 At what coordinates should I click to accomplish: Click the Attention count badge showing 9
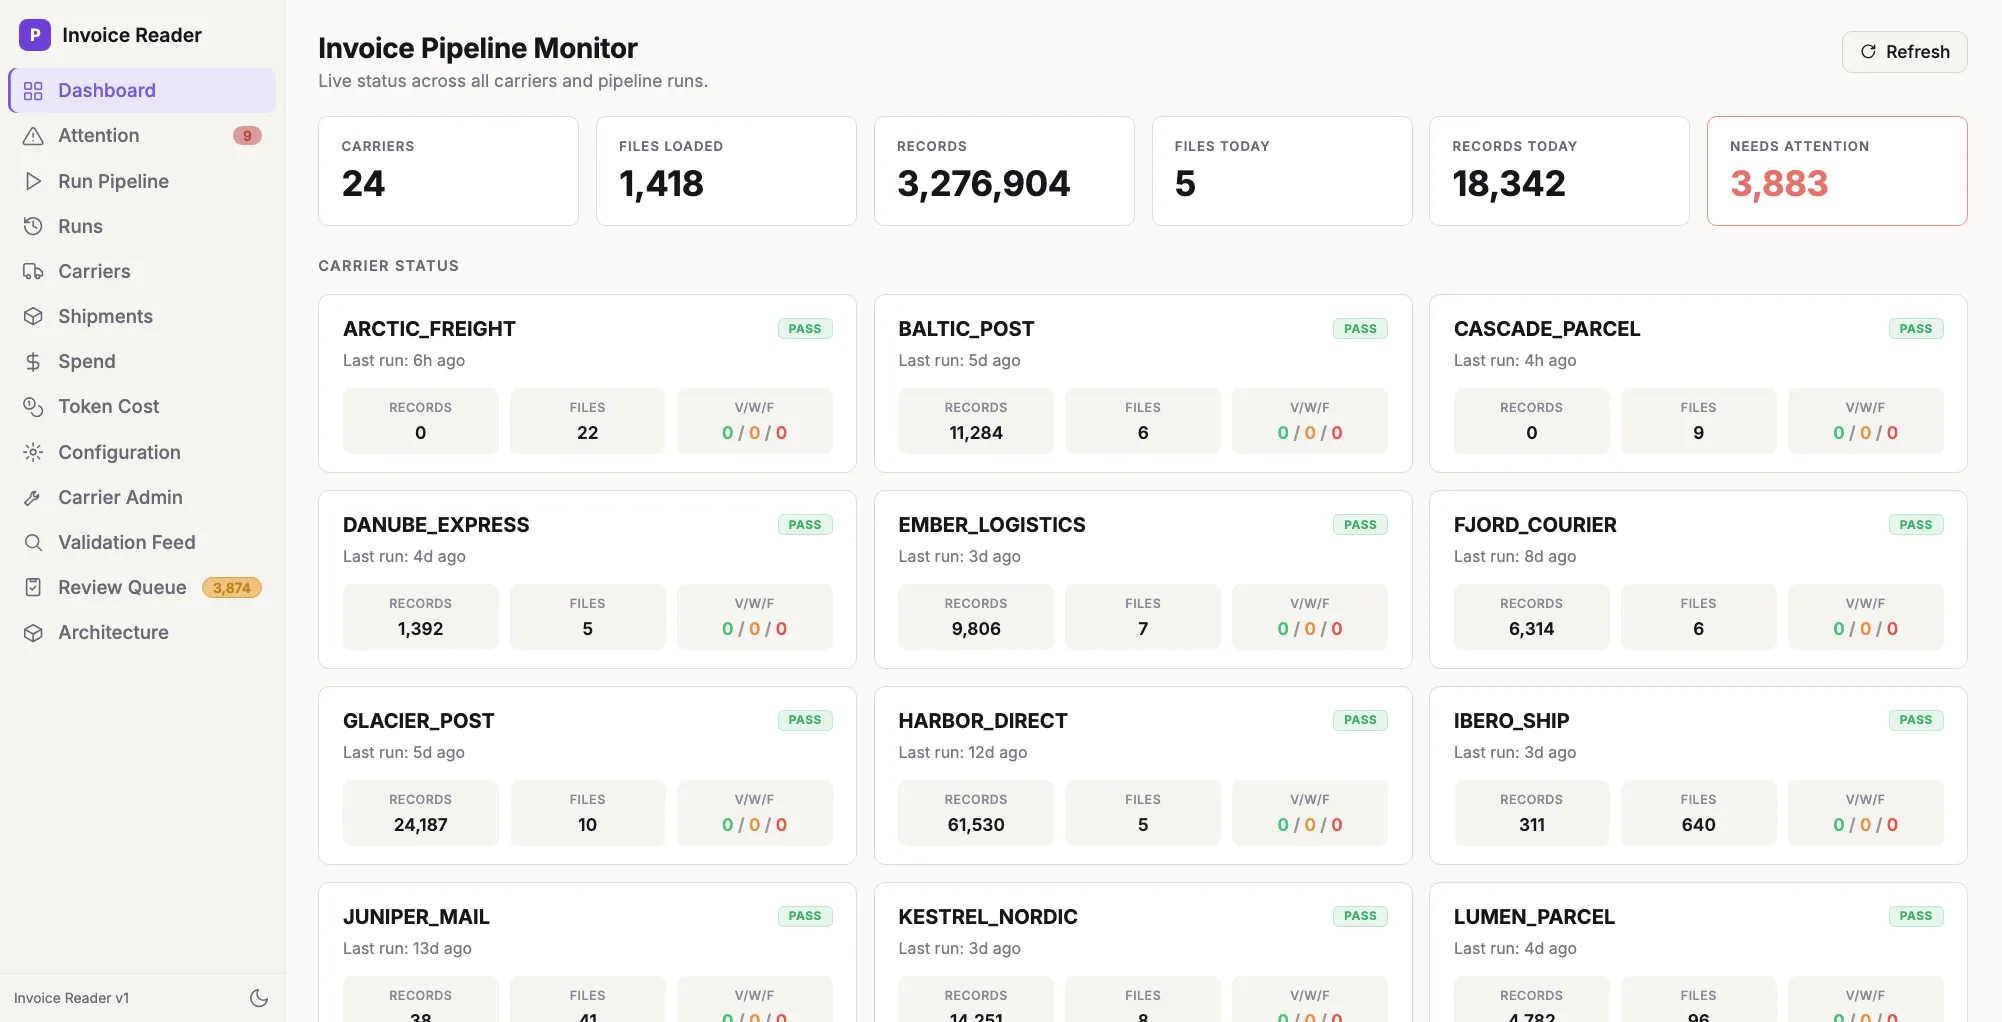(247, 136)
